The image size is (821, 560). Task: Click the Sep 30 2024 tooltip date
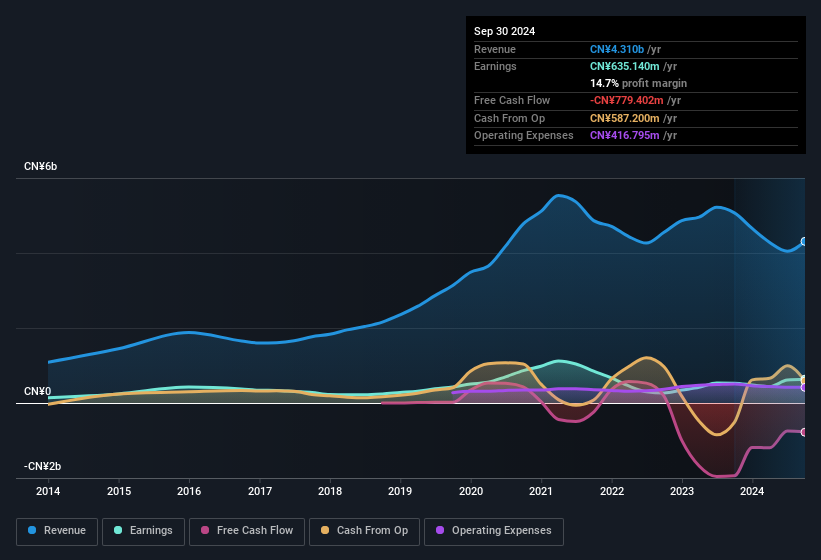(504, 31)
